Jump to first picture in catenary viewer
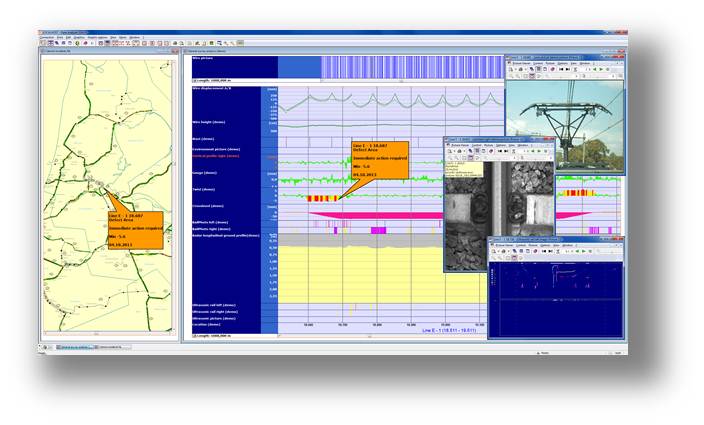 click(x=561, y=70)
